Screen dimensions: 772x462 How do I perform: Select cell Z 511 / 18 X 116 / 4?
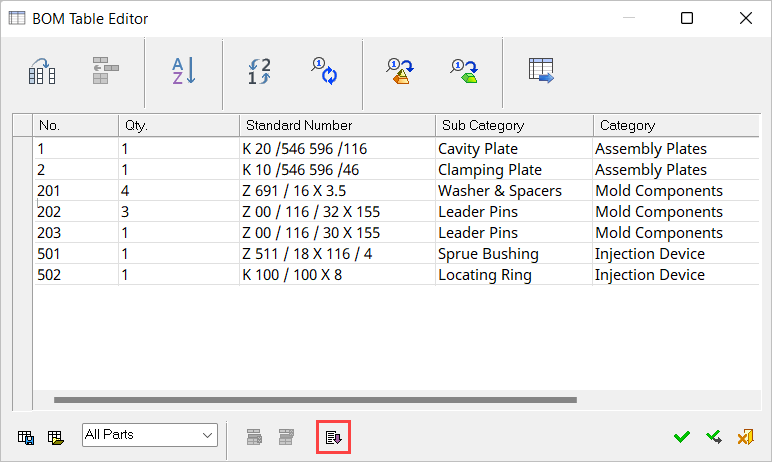click(337, 254)
